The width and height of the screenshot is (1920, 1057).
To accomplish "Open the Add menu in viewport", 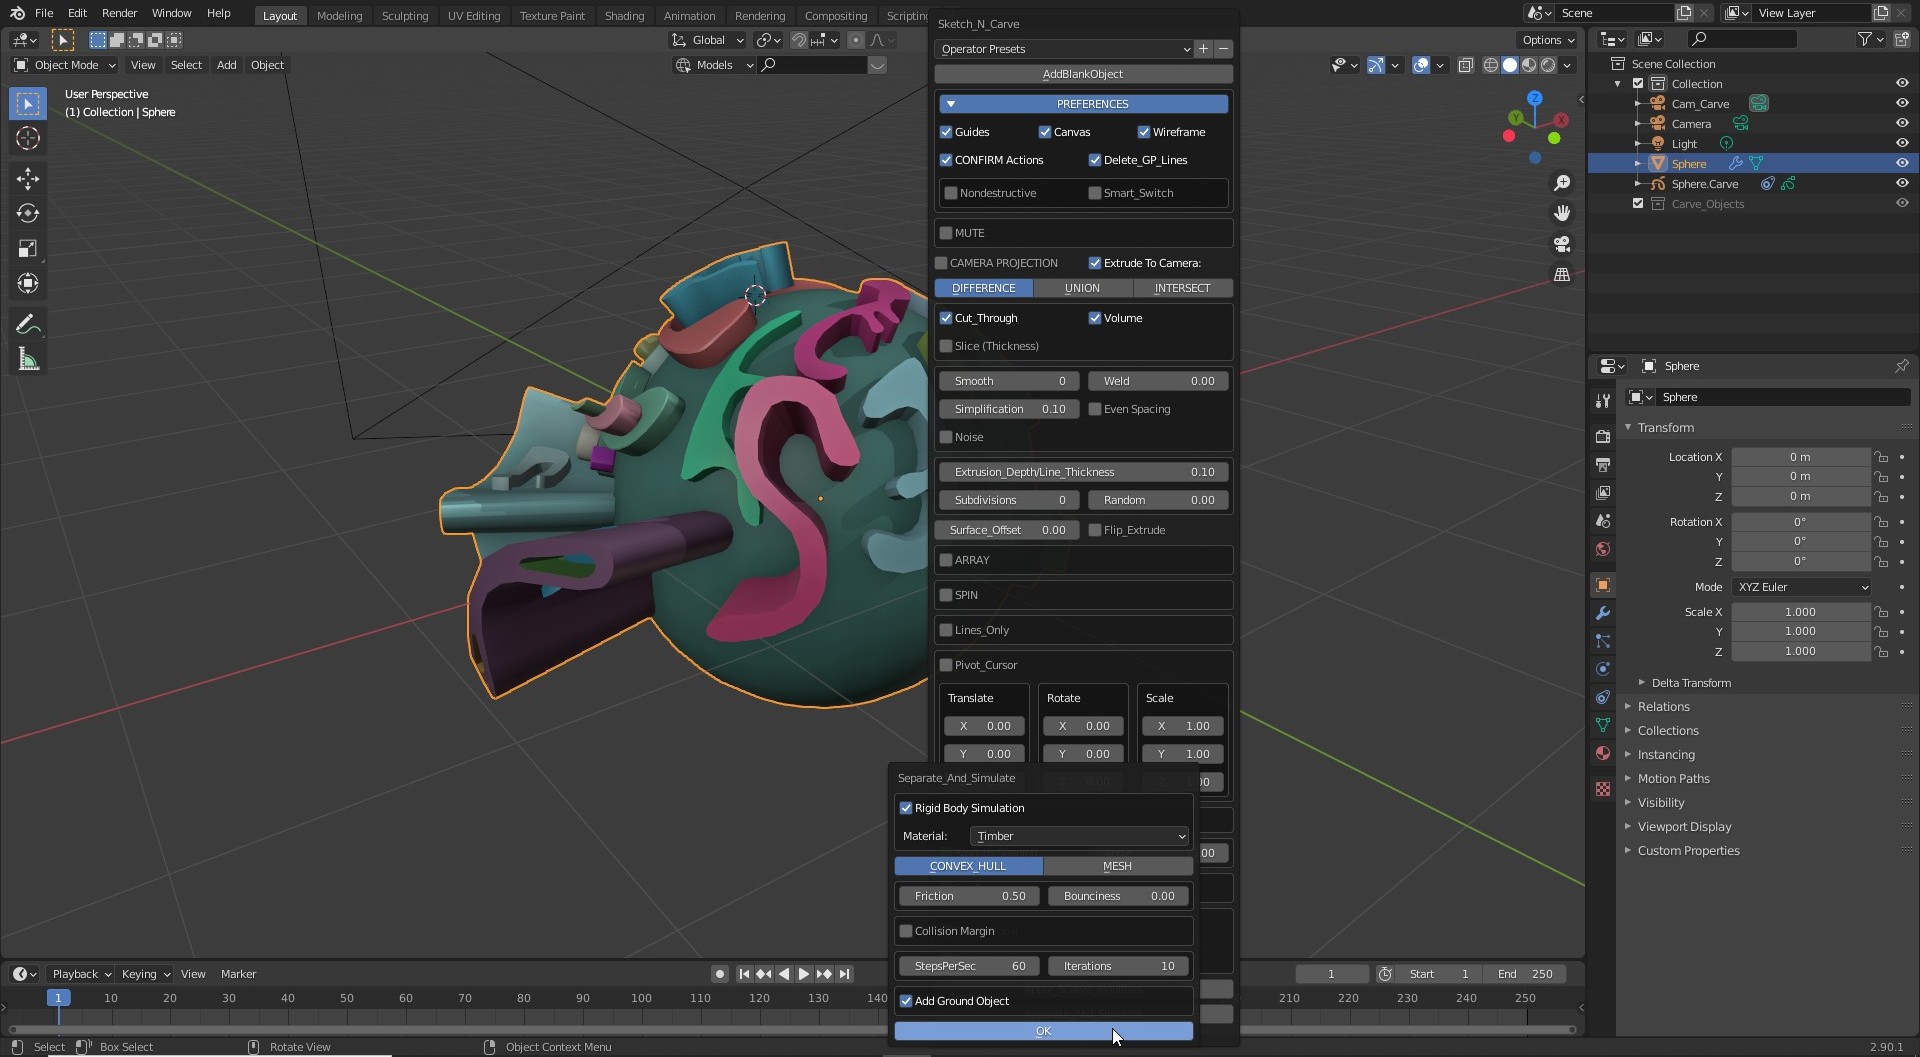I will tap(227, 65).
